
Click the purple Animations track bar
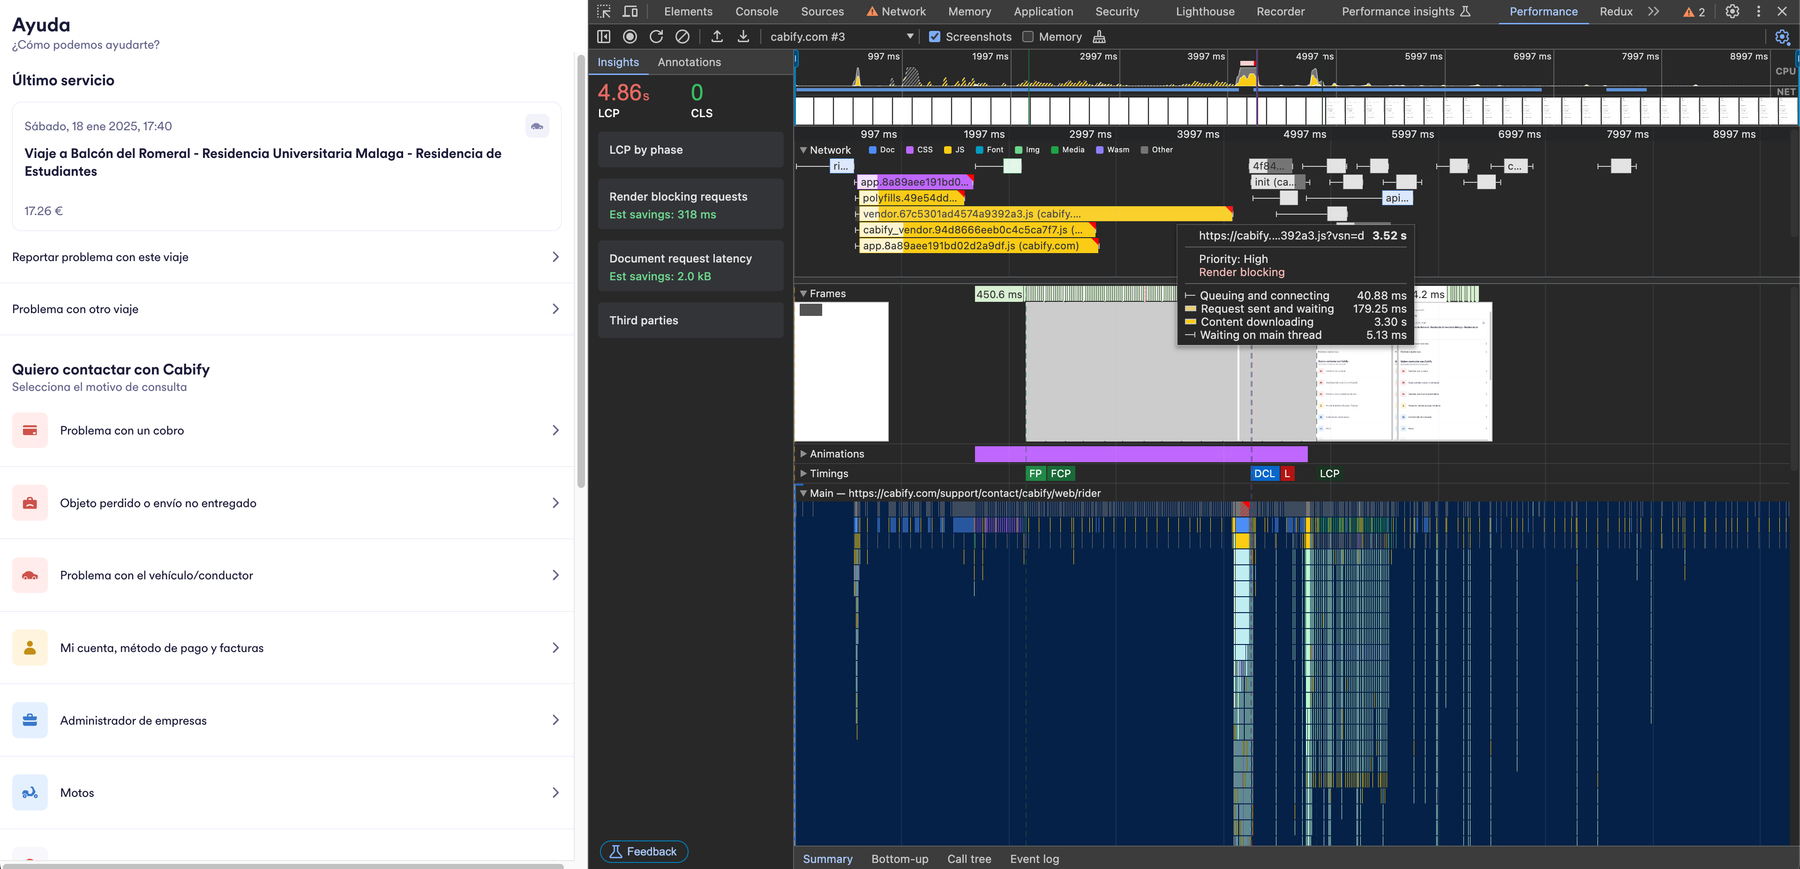click(1141, 454)
